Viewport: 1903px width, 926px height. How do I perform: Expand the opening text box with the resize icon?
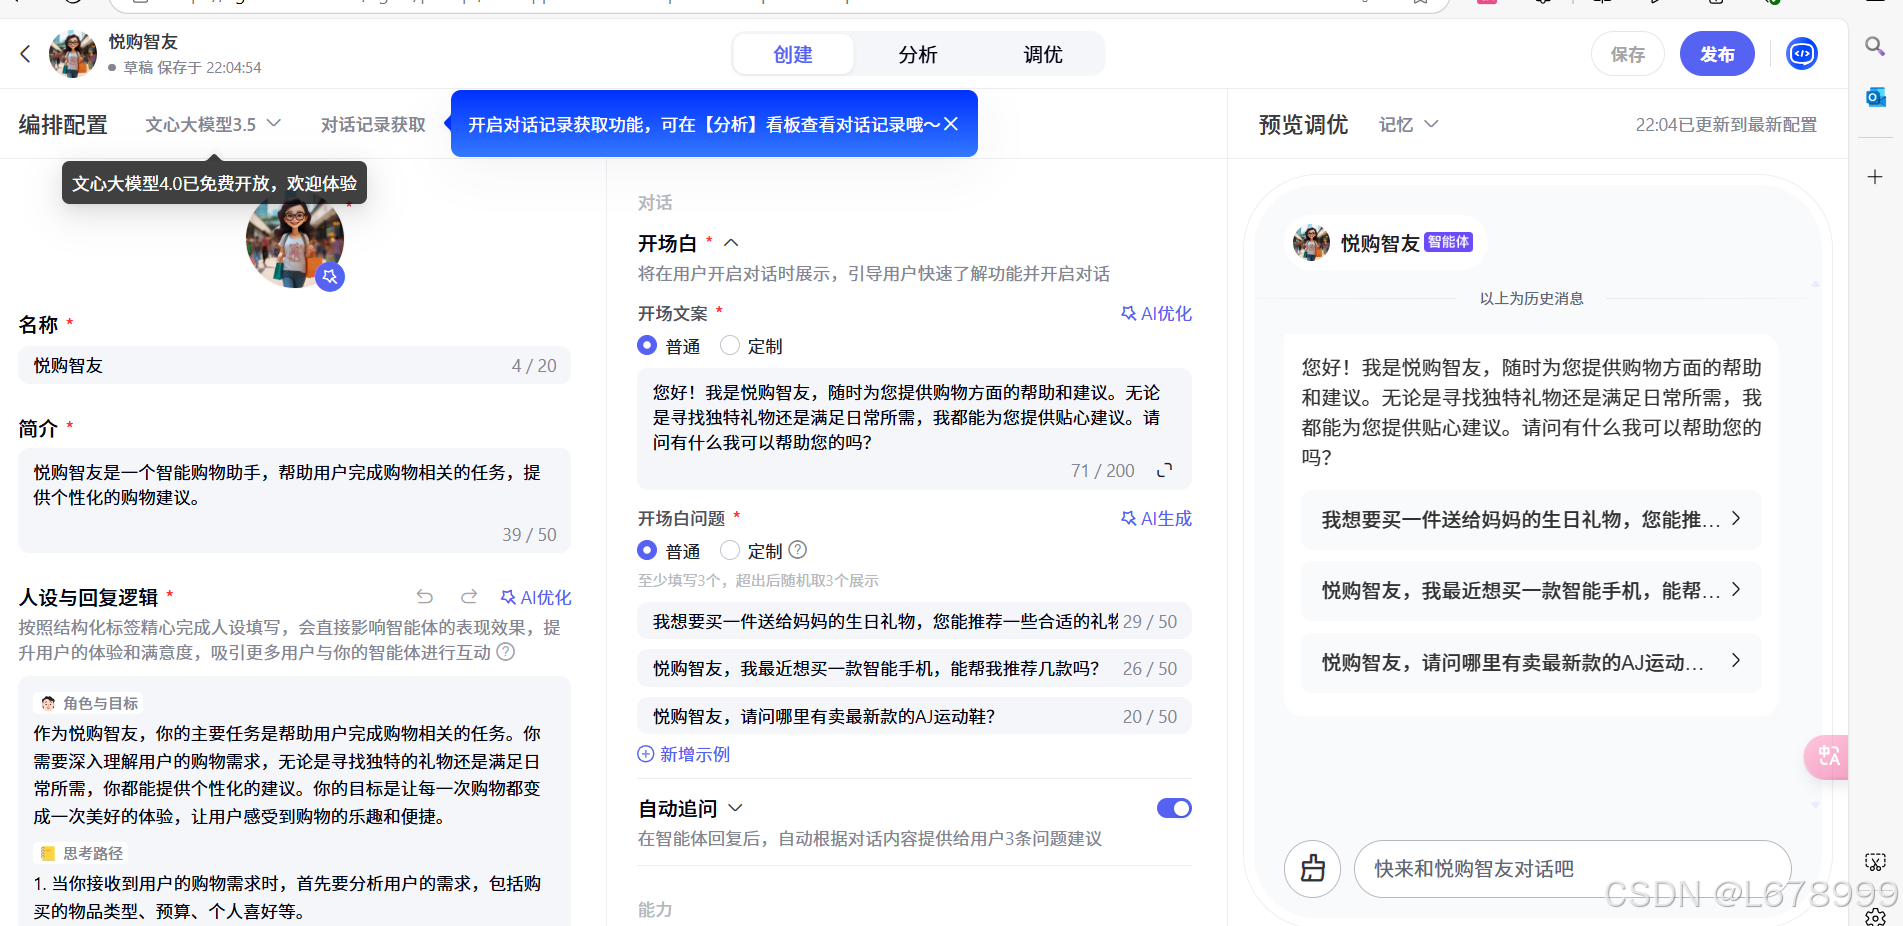coord(1164,470)
